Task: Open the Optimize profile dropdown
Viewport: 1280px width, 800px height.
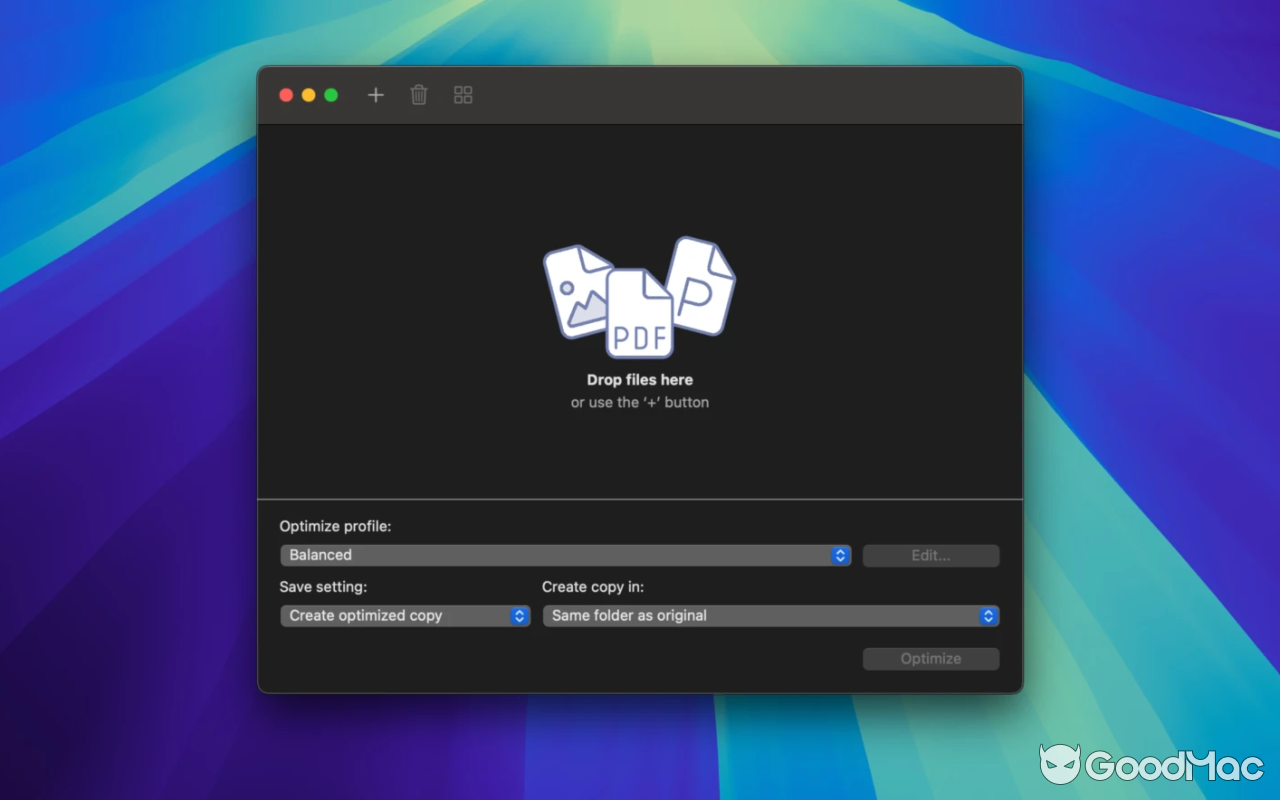Action: tap(565, 555)
